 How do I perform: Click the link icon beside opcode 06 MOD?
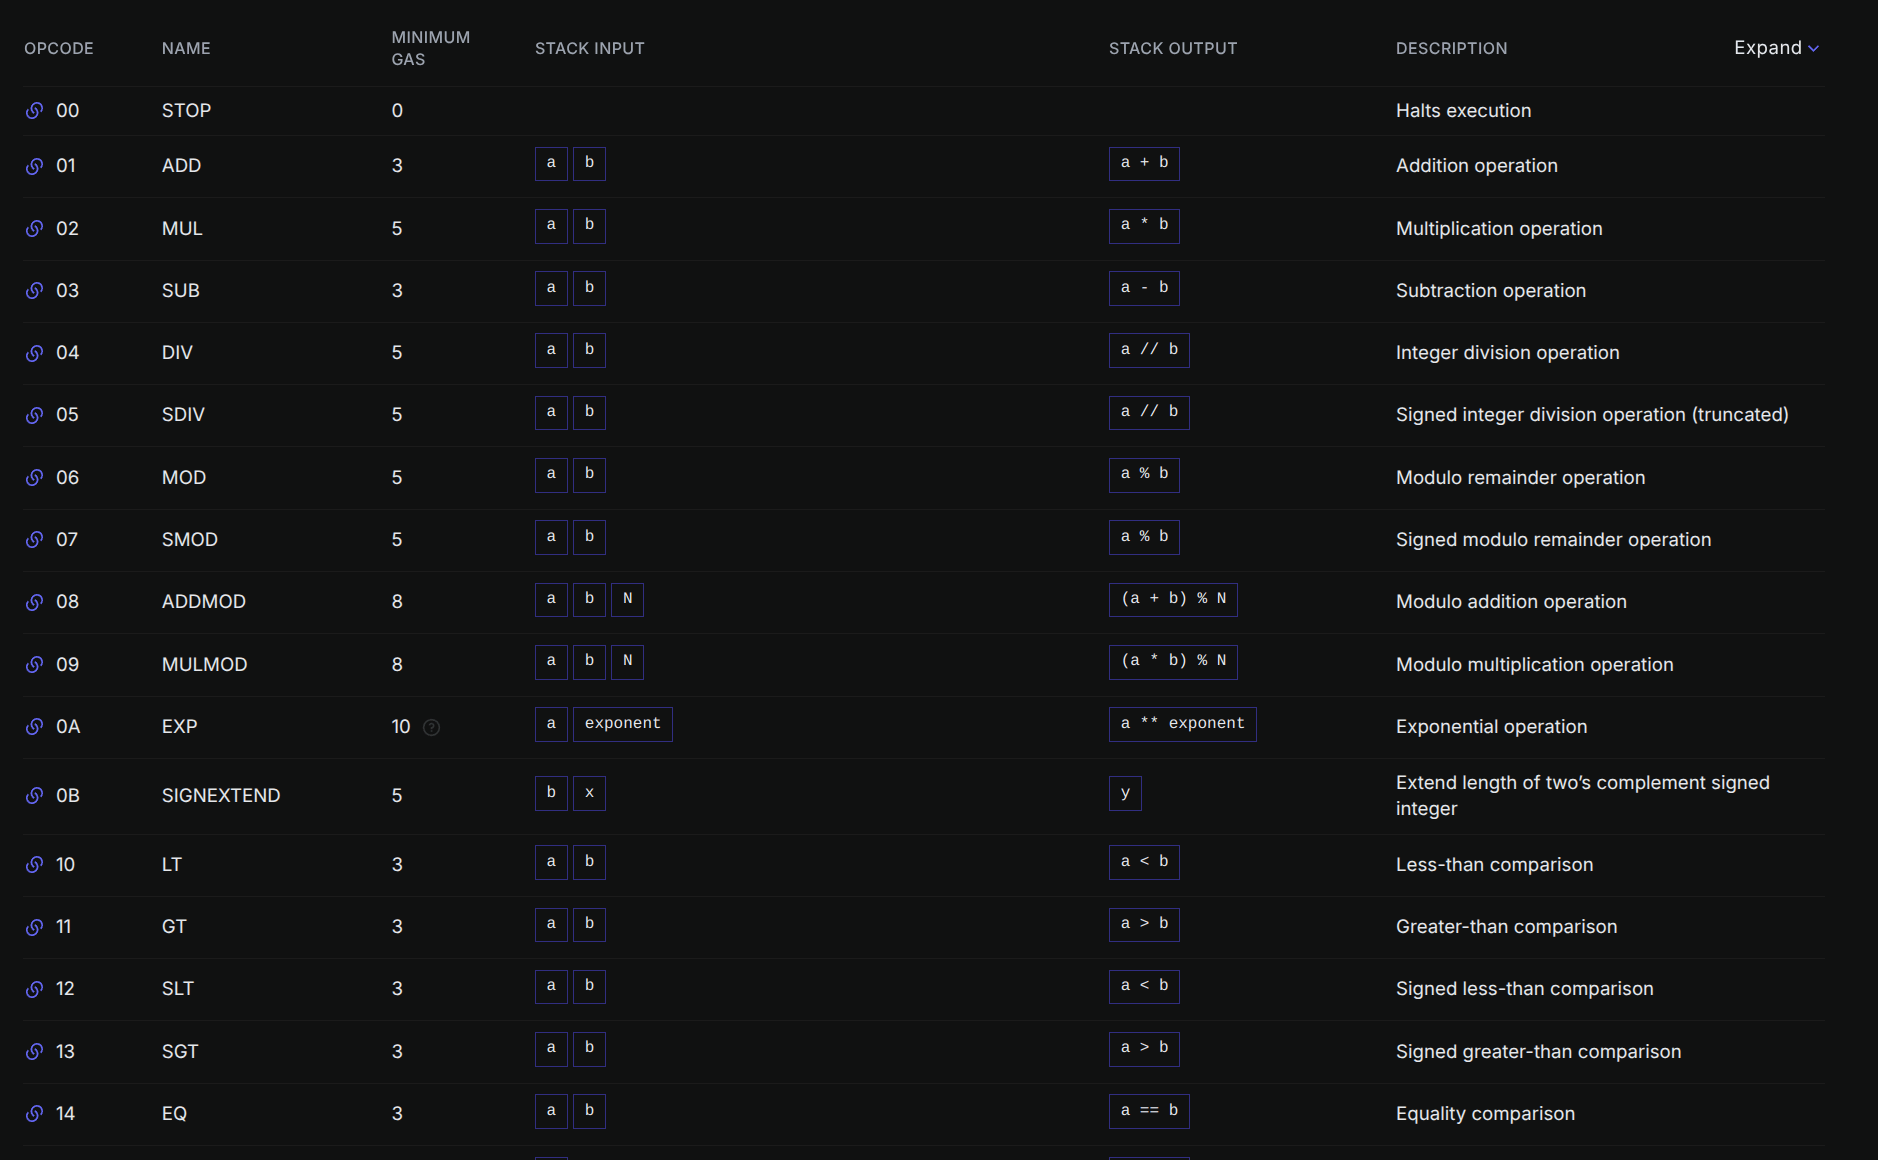coord(34,478)
